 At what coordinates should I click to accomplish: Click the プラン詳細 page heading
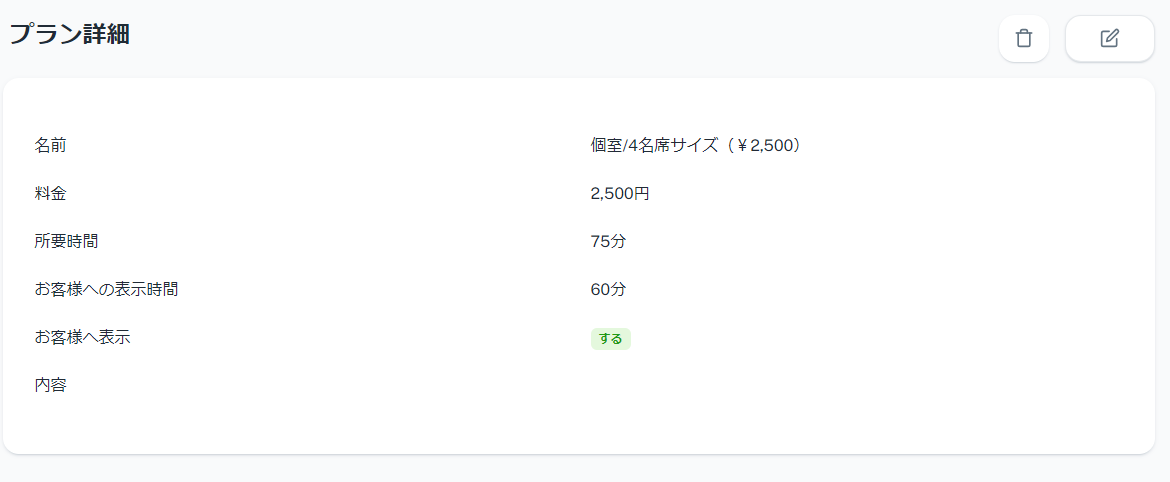point(70,34)
